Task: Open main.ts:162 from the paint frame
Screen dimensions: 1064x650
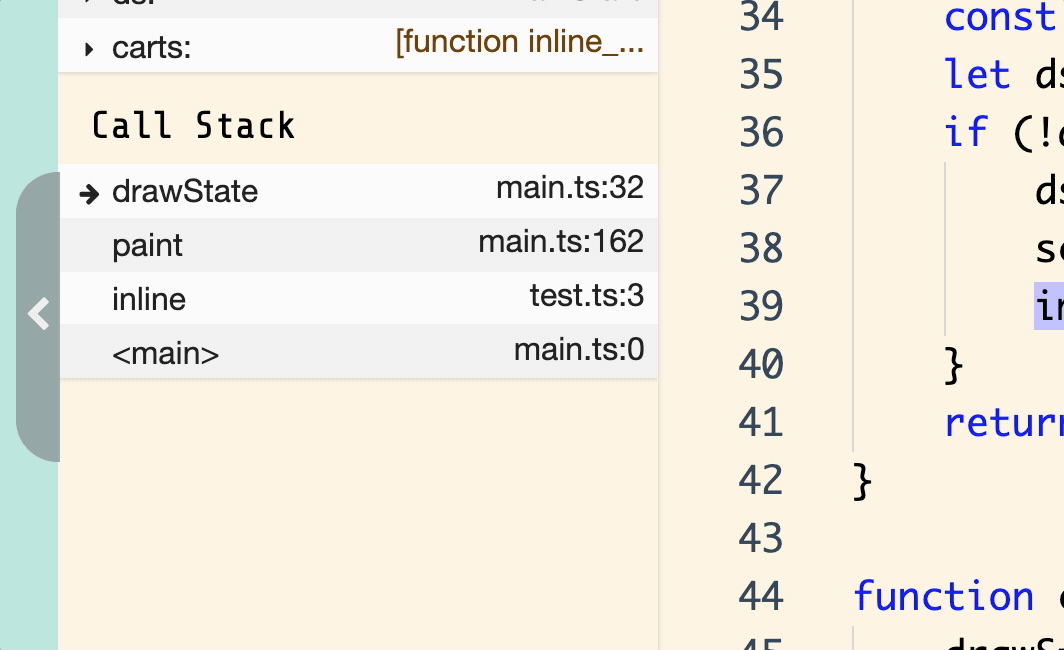Action: [561, 241]
